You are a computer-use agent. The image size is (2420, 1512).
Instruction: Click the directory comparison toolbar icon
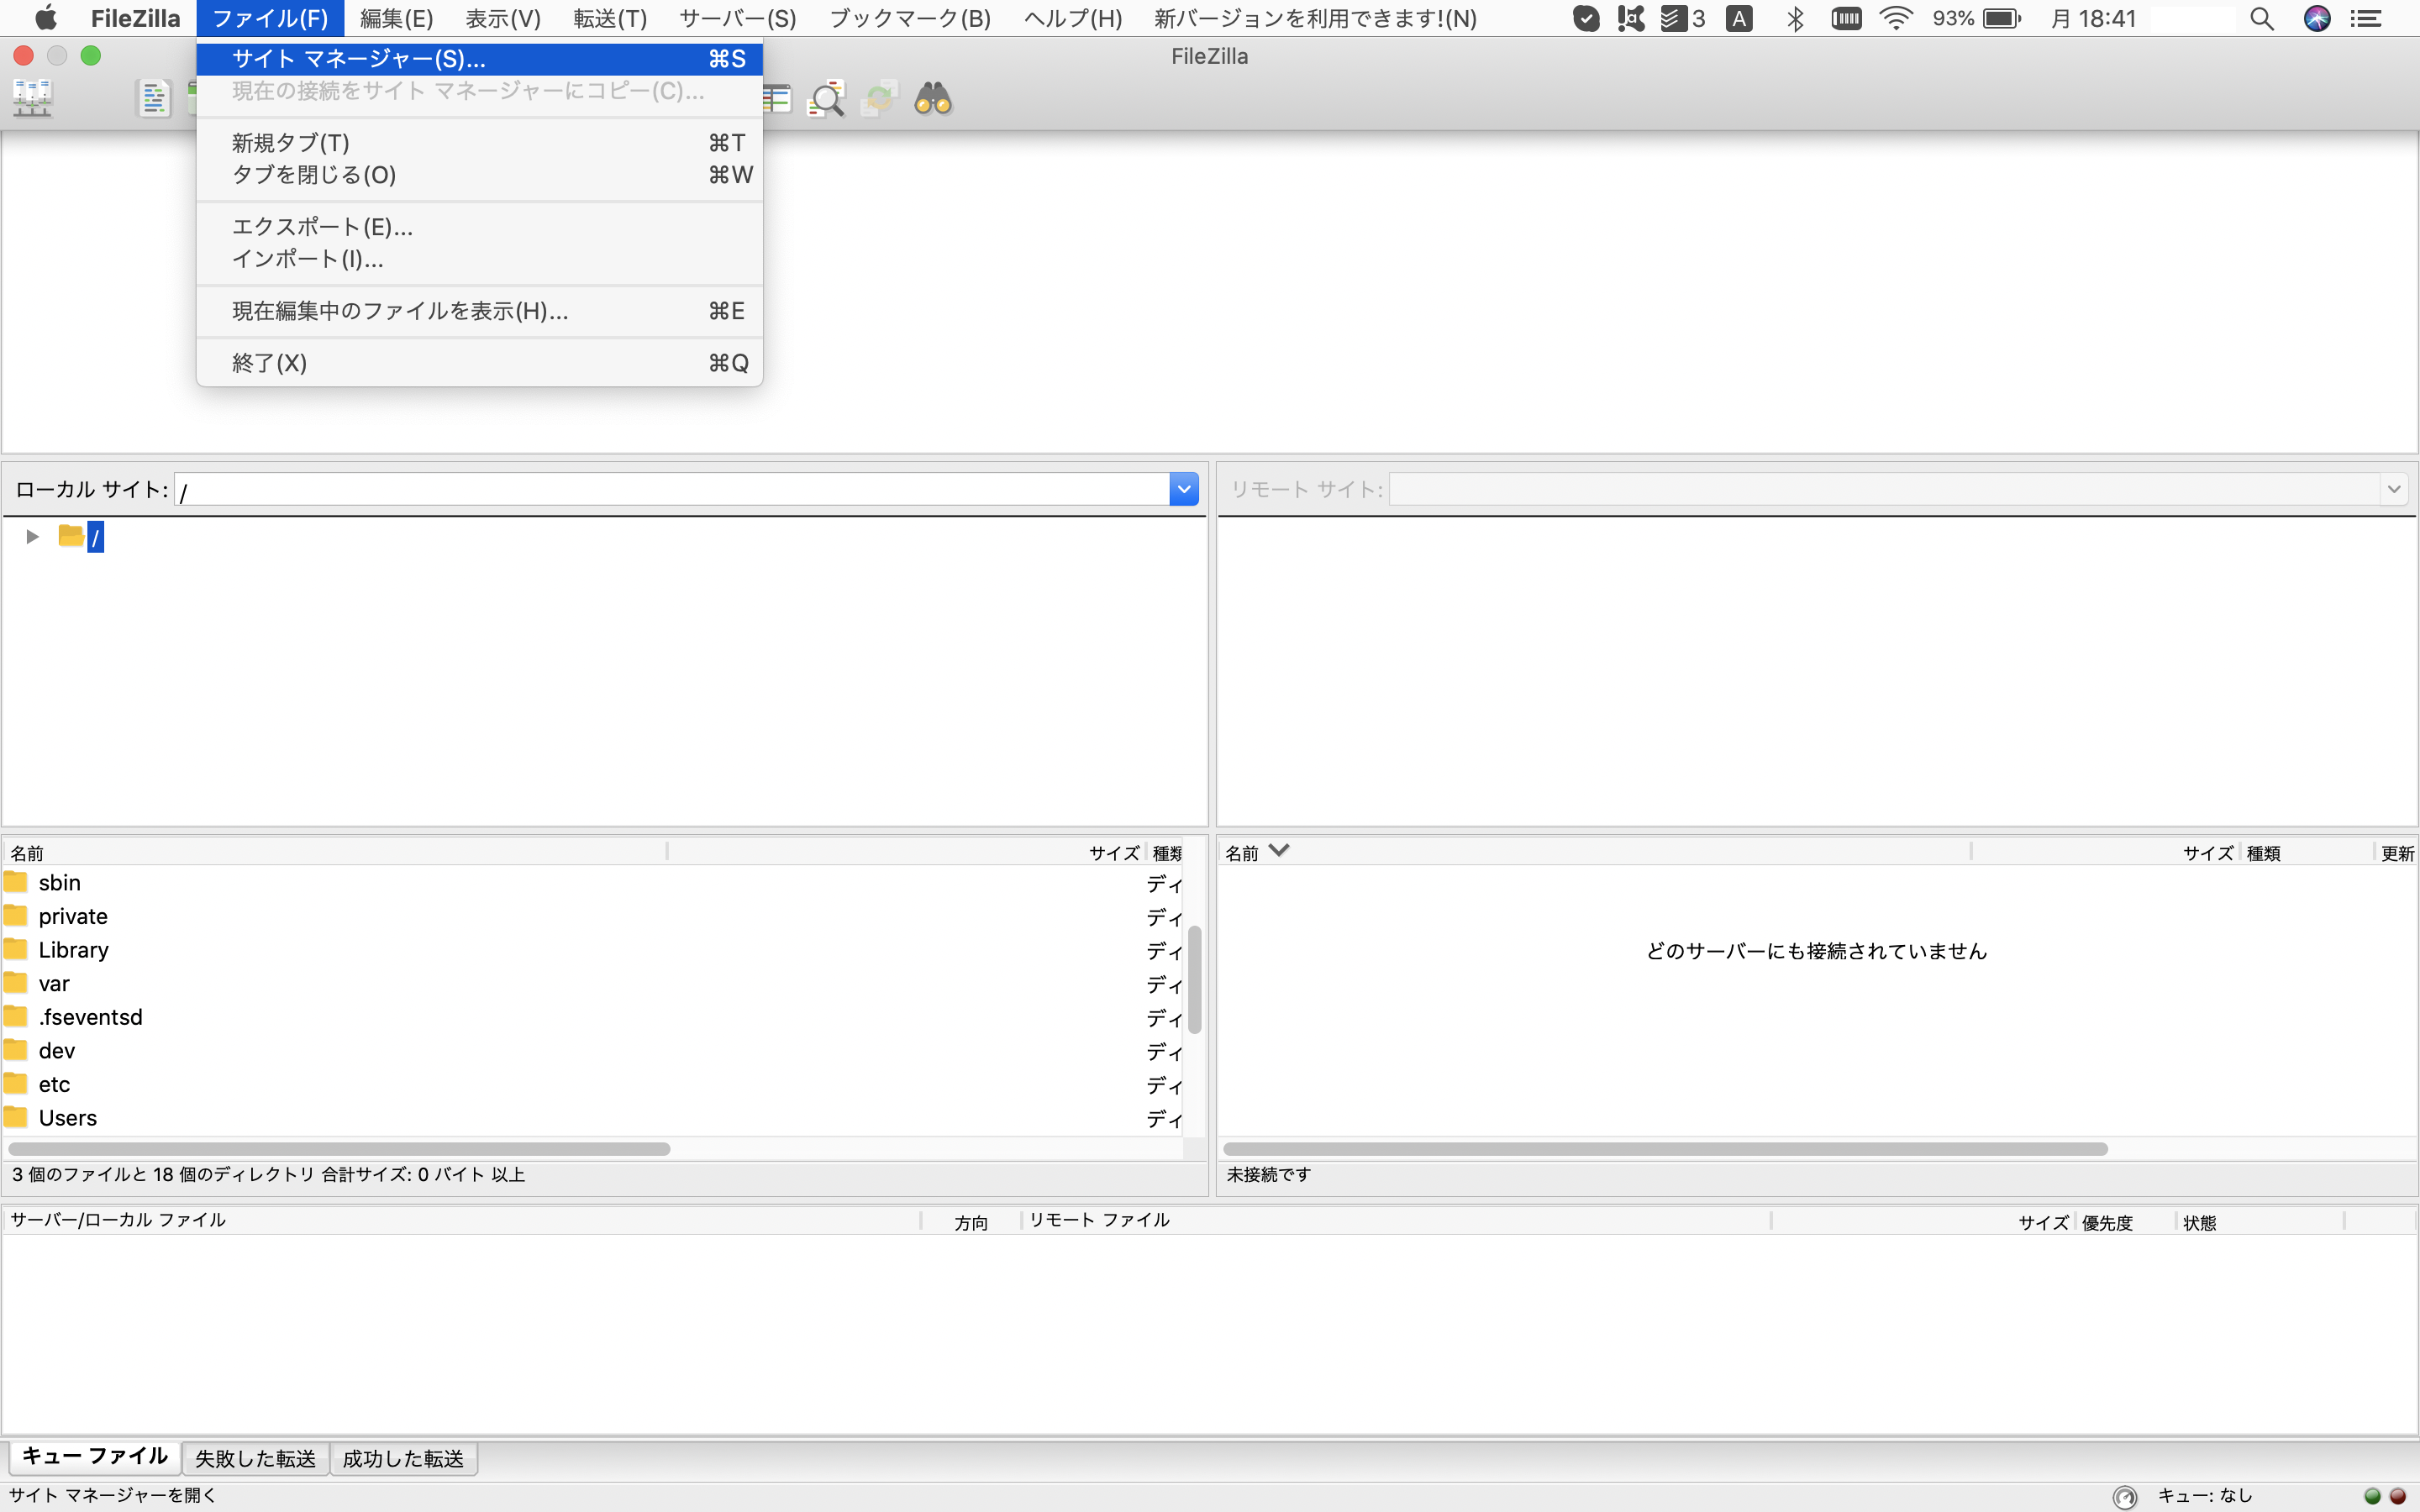[x=776, y=98]
